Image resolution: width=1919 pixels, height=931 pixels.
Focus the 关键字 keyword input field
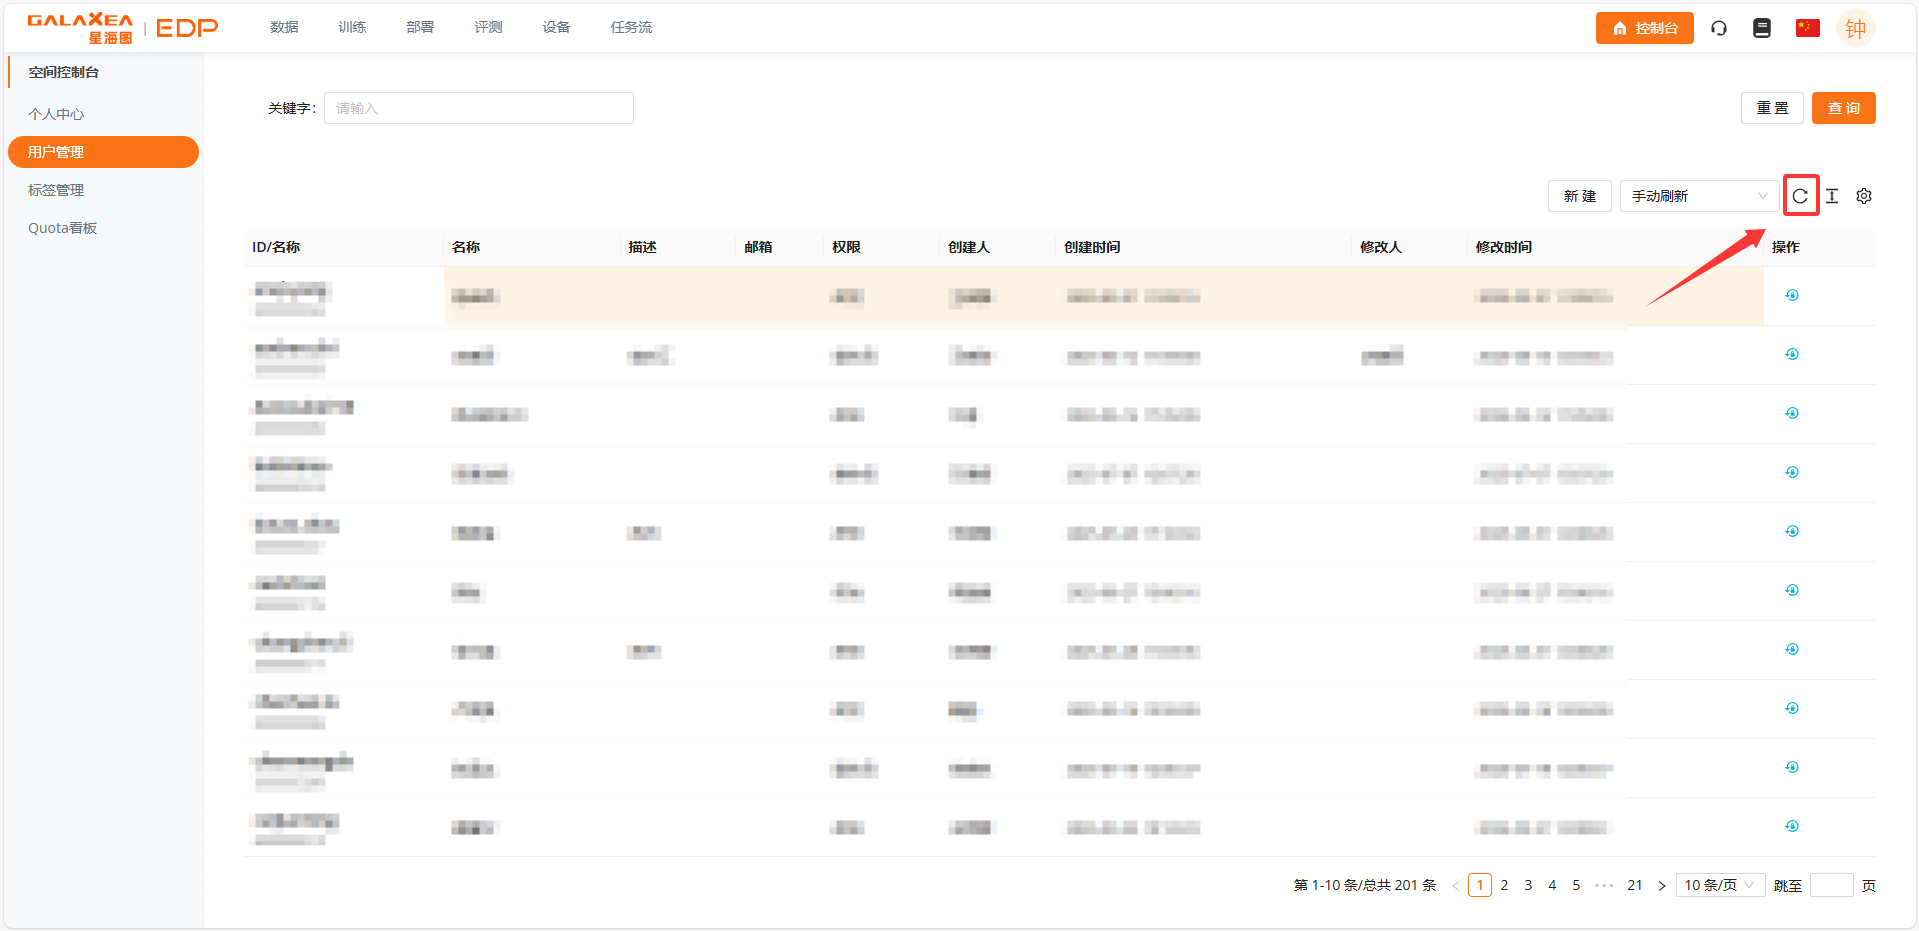tap(478, 108)
